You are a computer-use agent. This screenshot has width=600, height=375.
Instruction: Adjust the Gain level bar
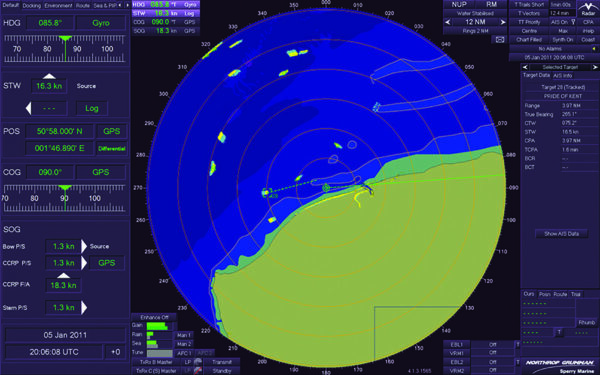(160, 326)
